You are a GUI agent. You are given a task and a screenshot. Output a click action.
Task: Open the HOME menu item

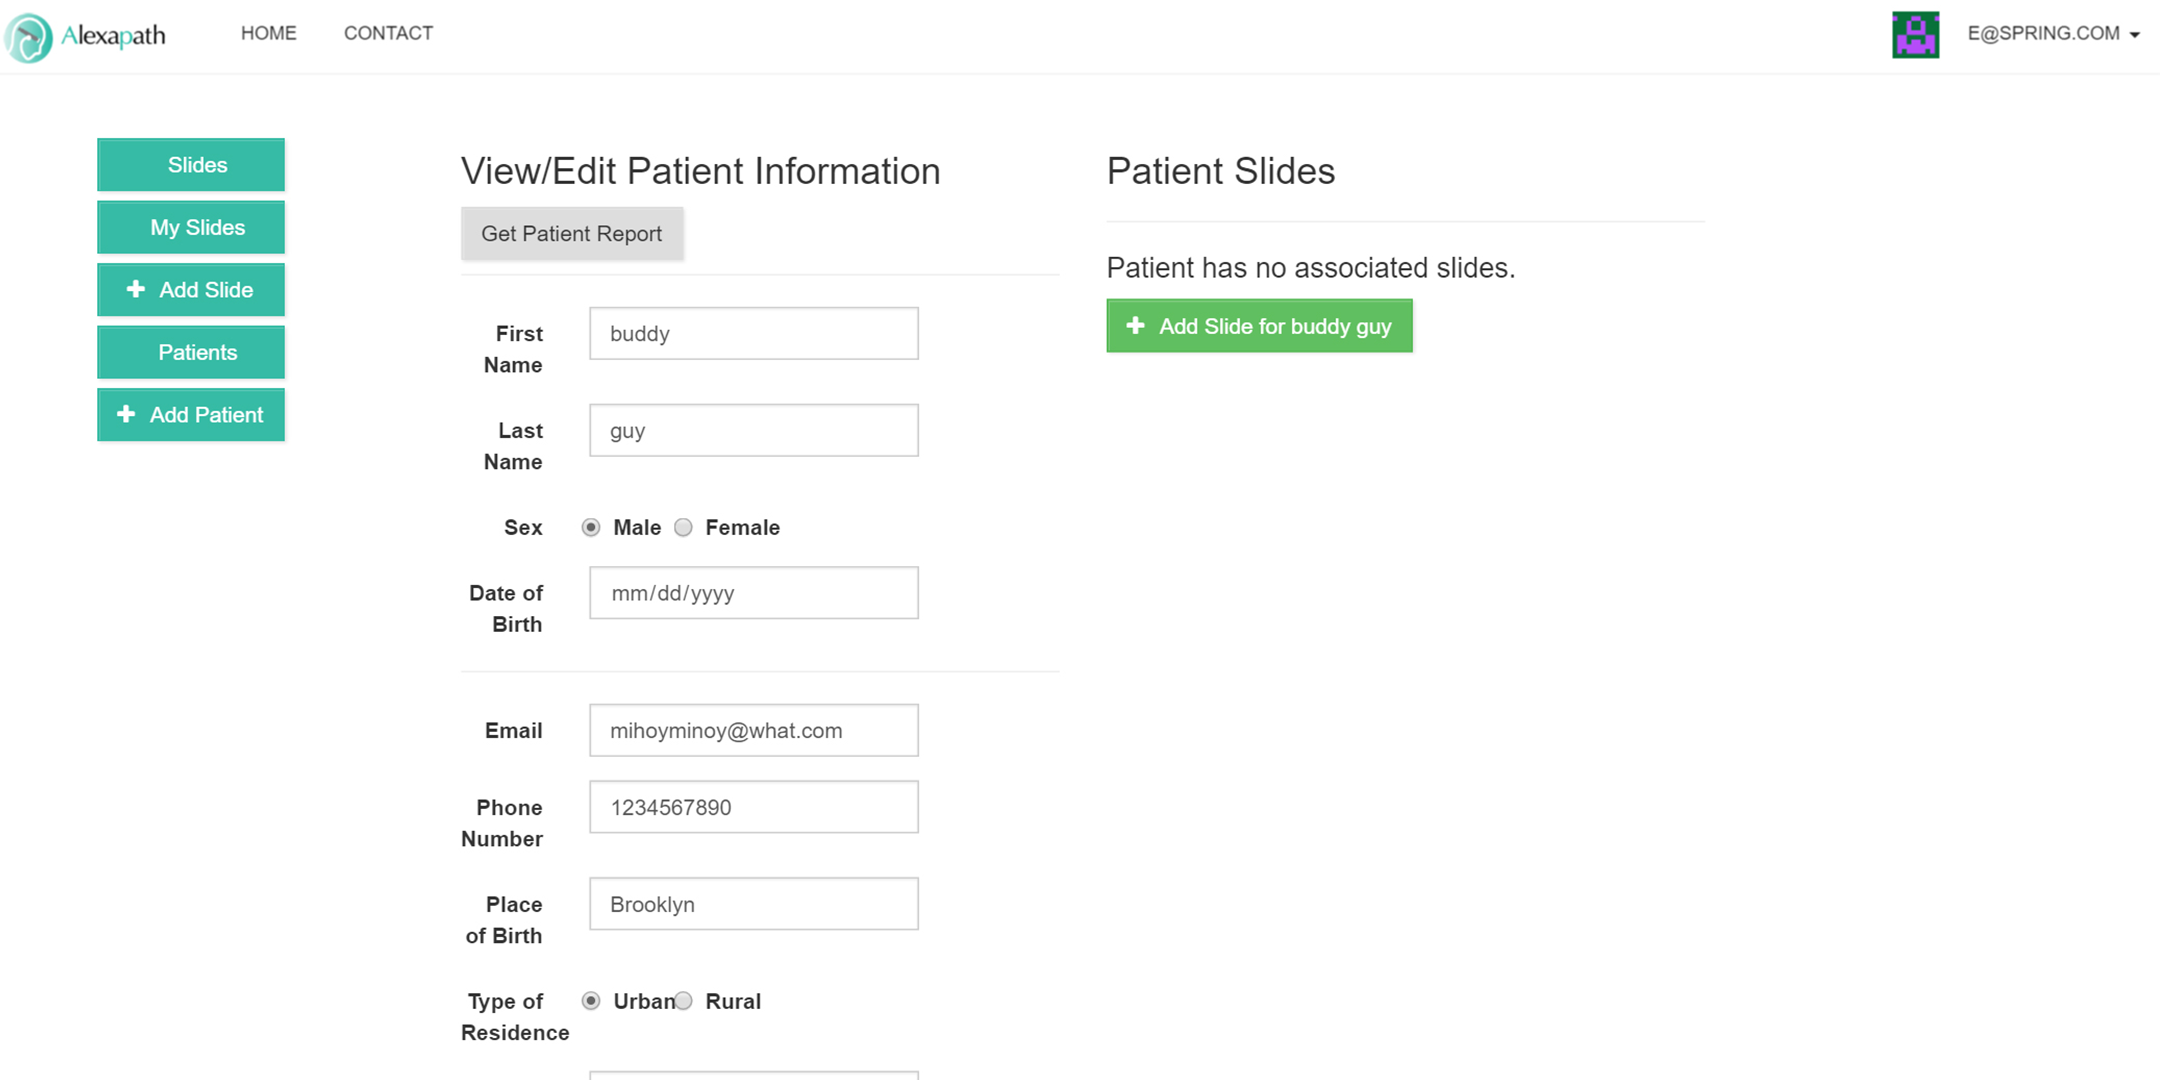[x=268, y=33]
